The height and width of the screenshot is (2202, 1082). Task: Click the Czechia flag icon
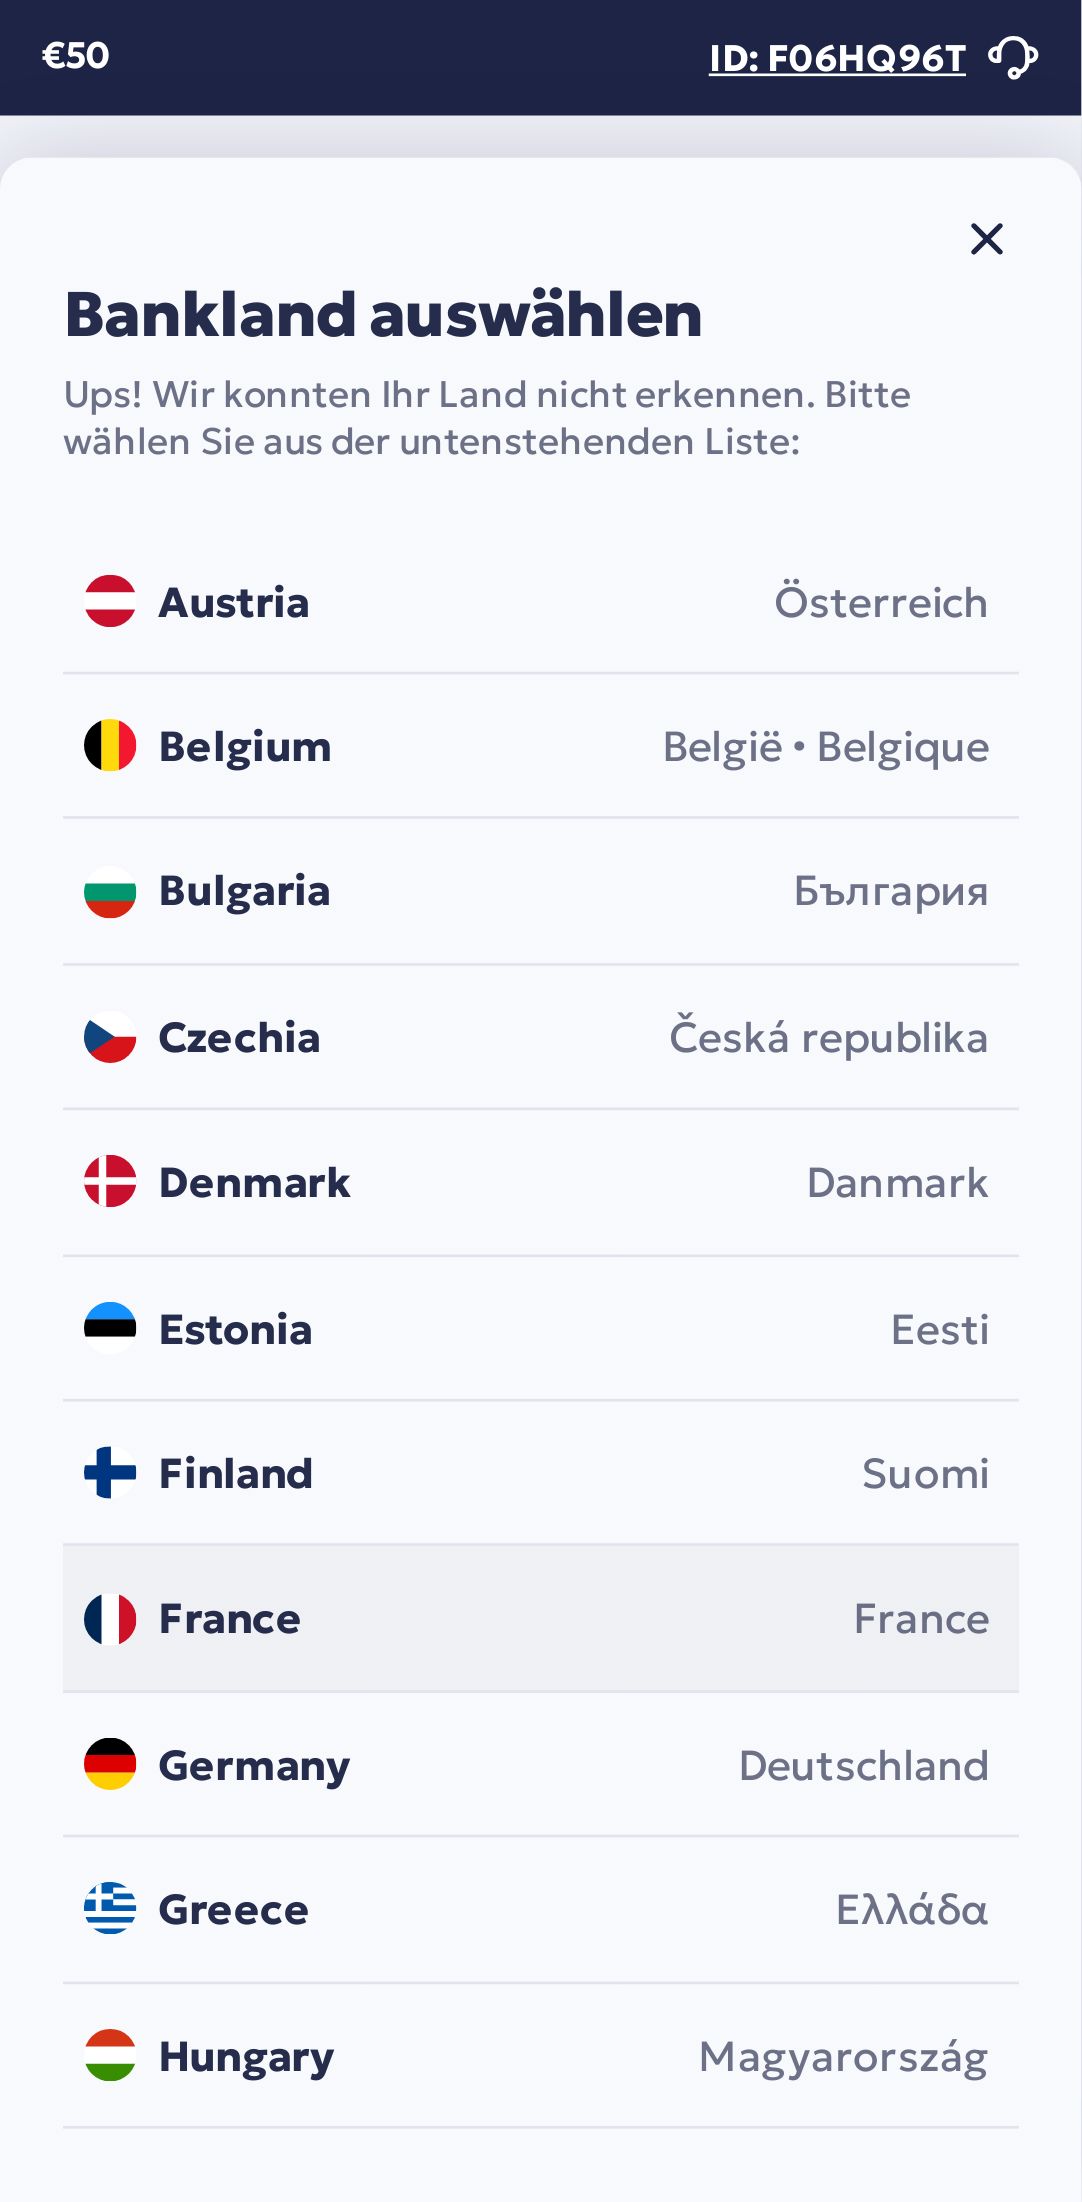pyautogui.click(x=110, y=1037)
